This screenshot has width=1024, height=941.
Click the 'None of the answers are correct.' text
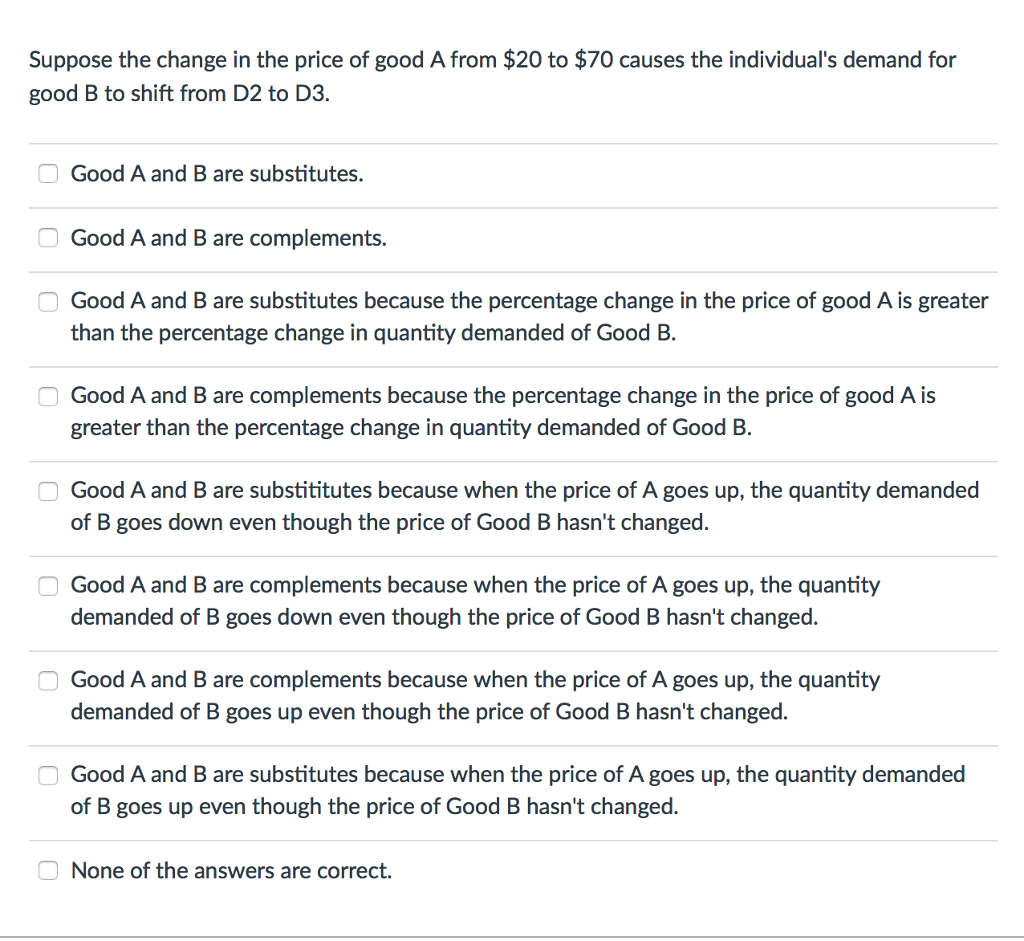(231, 870)
